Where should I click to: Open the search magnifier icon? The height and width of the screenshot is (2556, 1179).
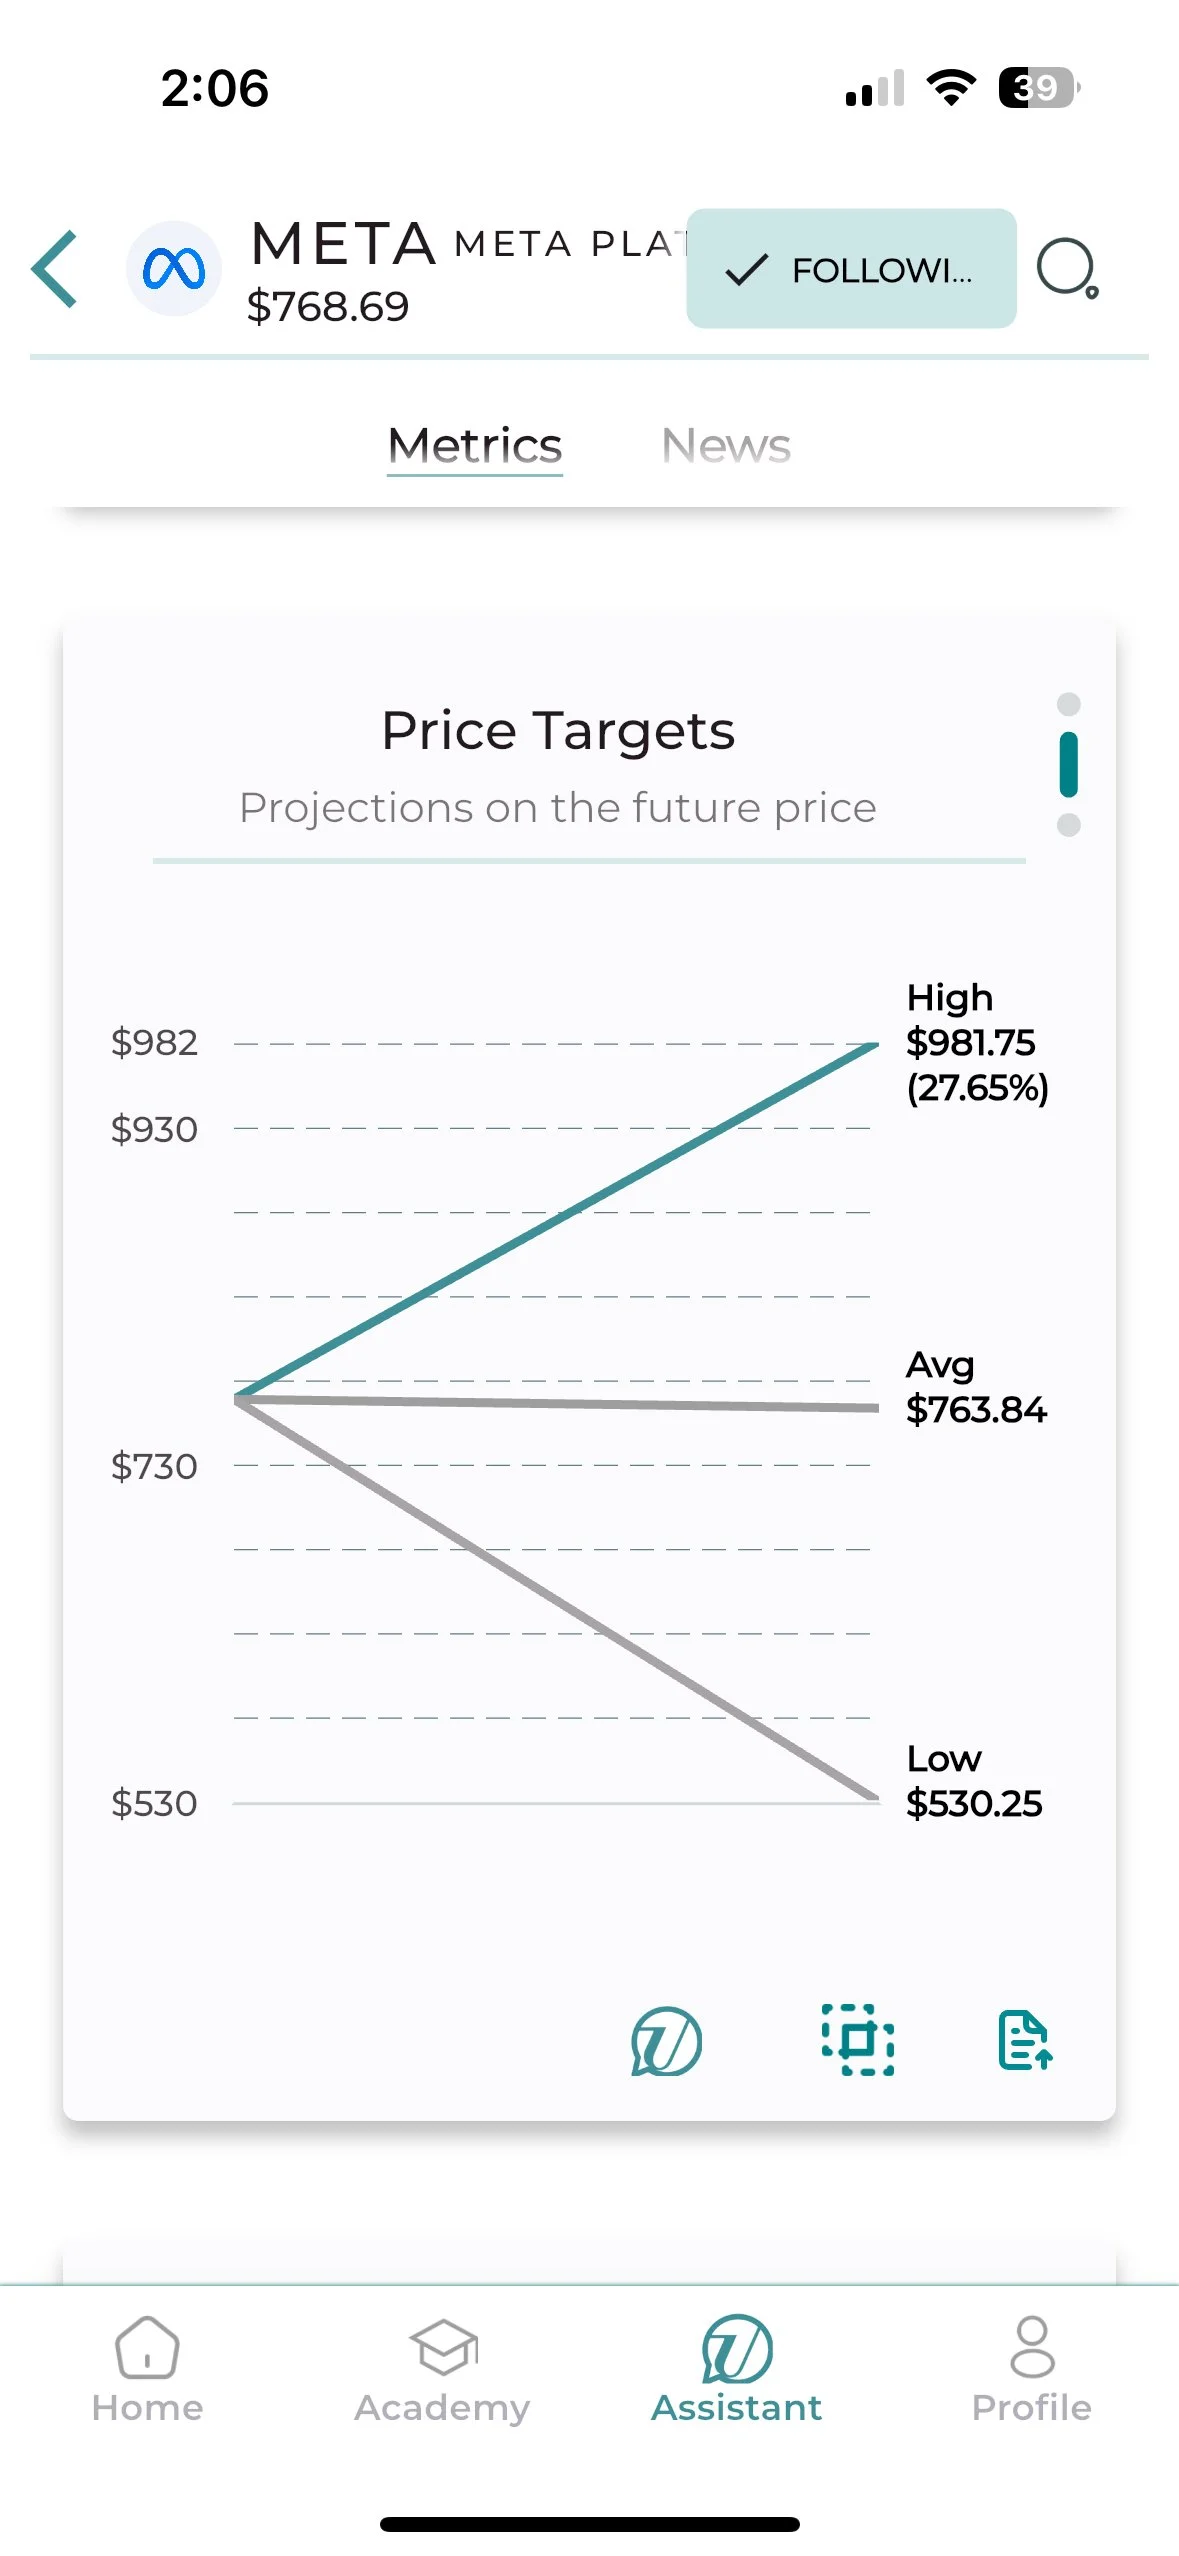[x=1067, y=268]
